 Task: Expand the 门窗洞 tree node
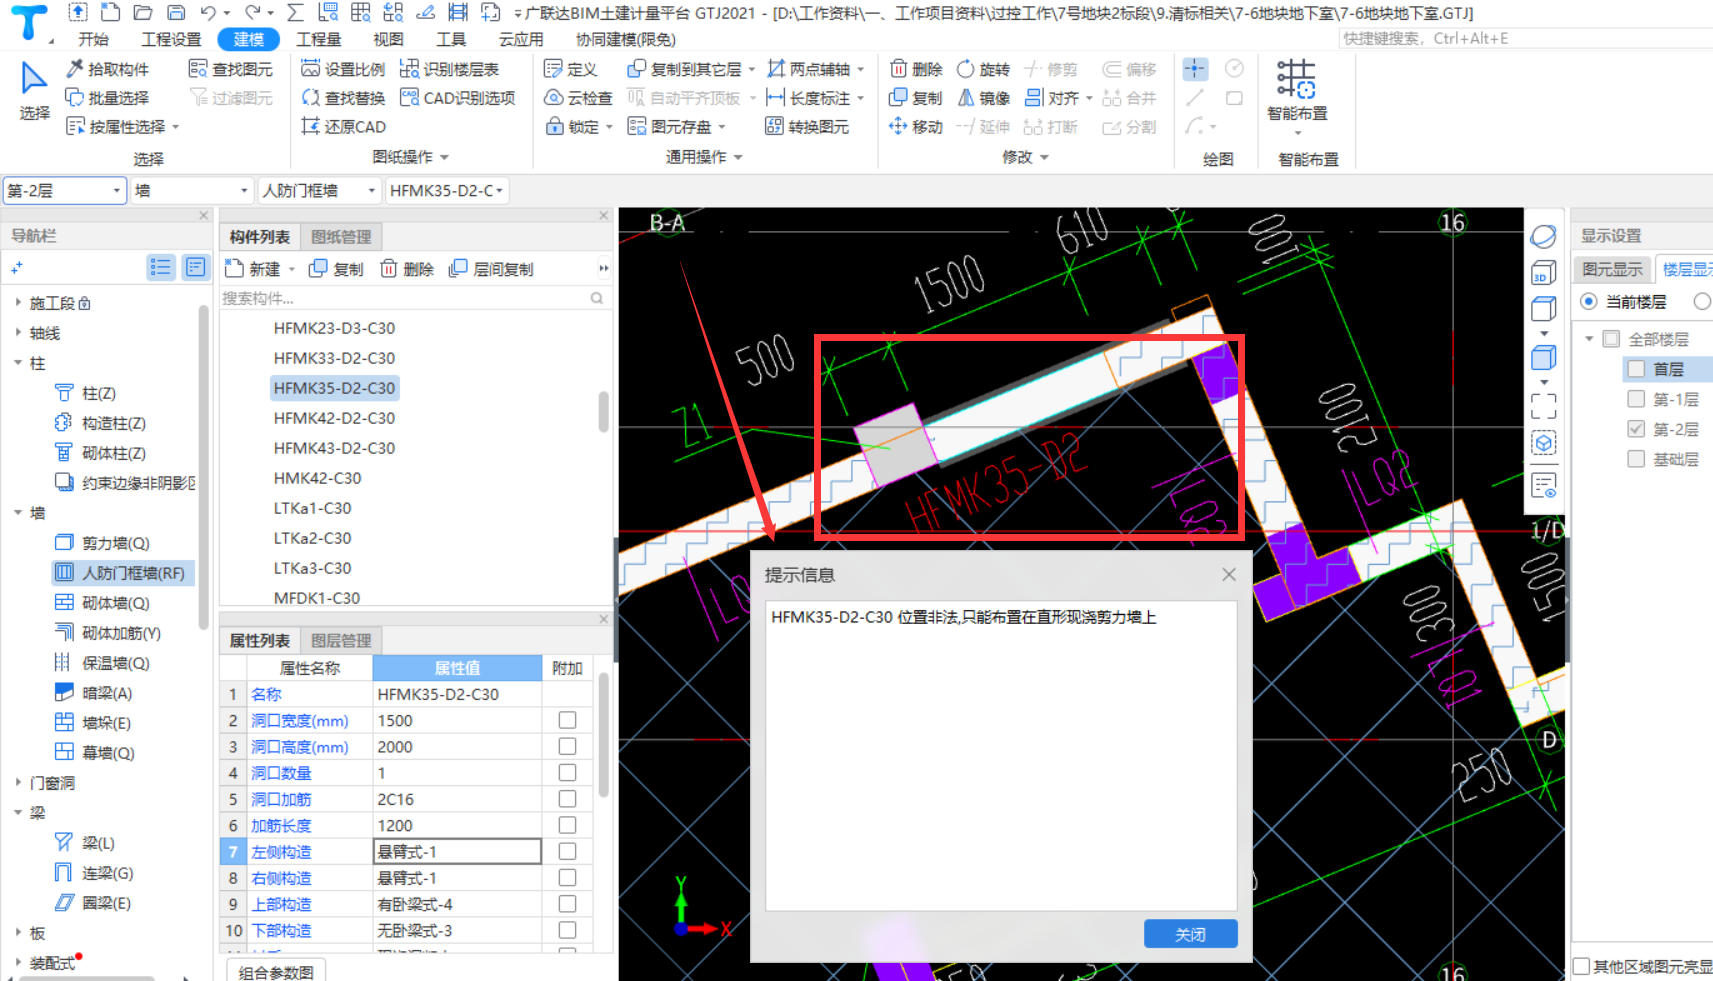click(x=18, y=782)
